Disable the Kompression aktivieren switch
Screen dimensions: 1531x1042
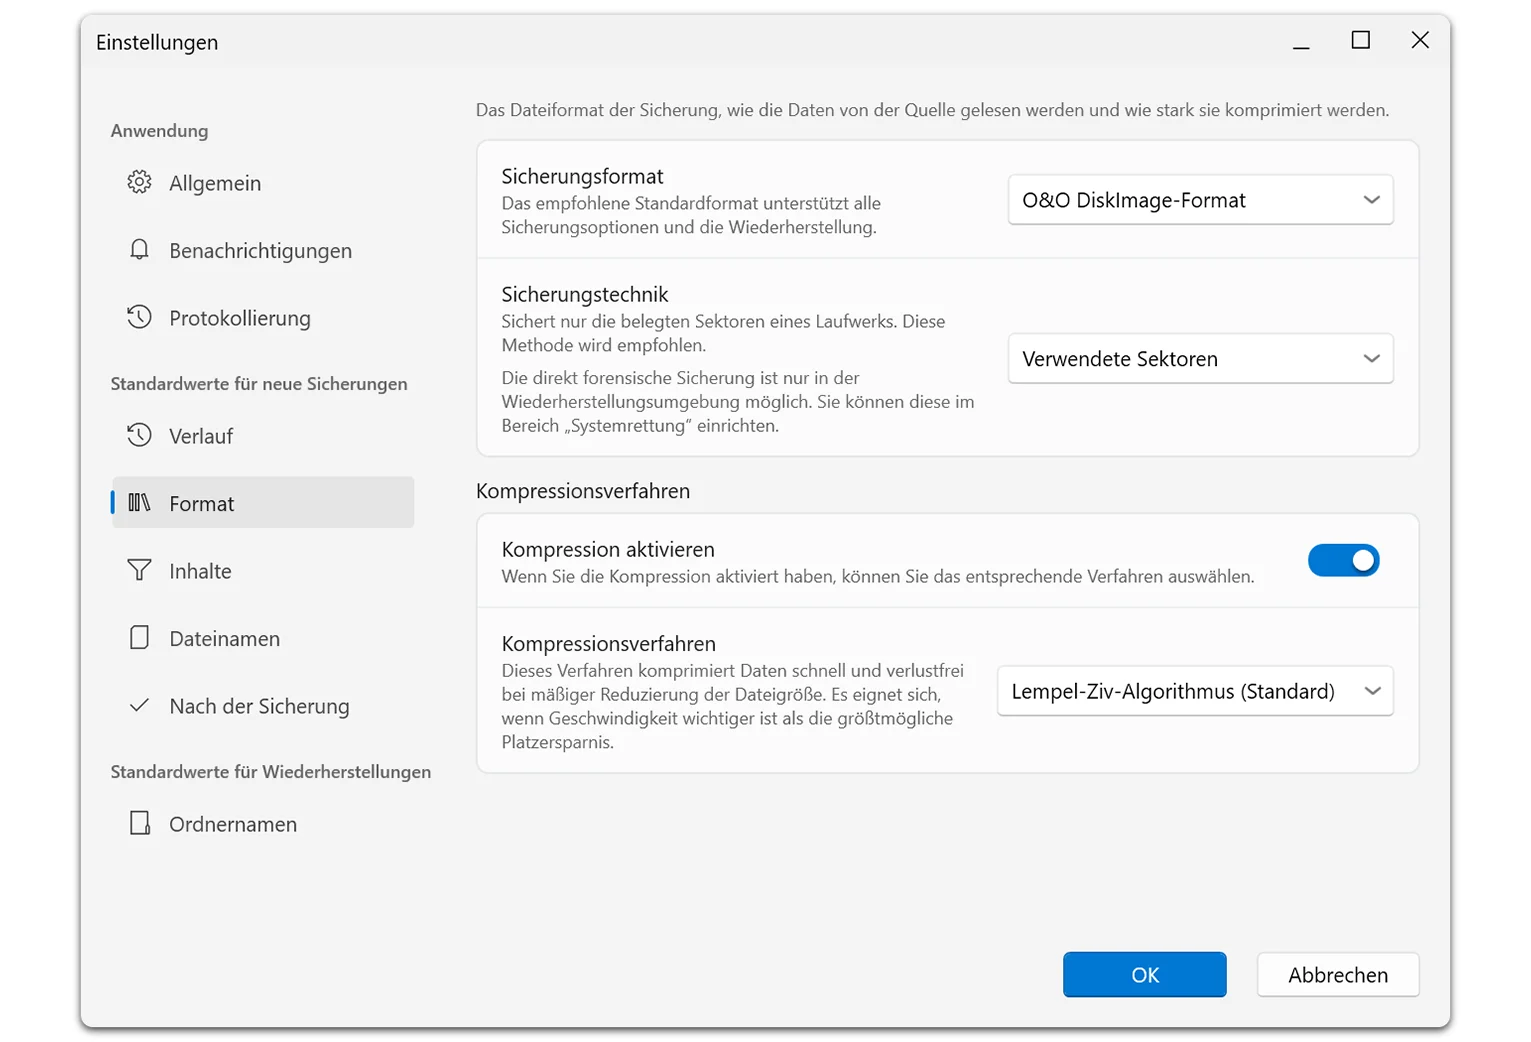[1343, 561]
